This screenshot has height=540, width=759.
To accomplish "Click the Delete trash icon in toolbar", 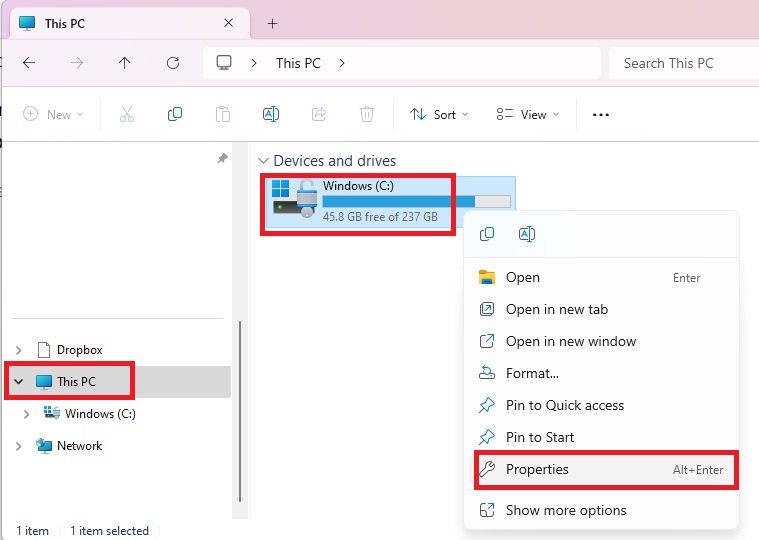I will [x=366, y=115].
